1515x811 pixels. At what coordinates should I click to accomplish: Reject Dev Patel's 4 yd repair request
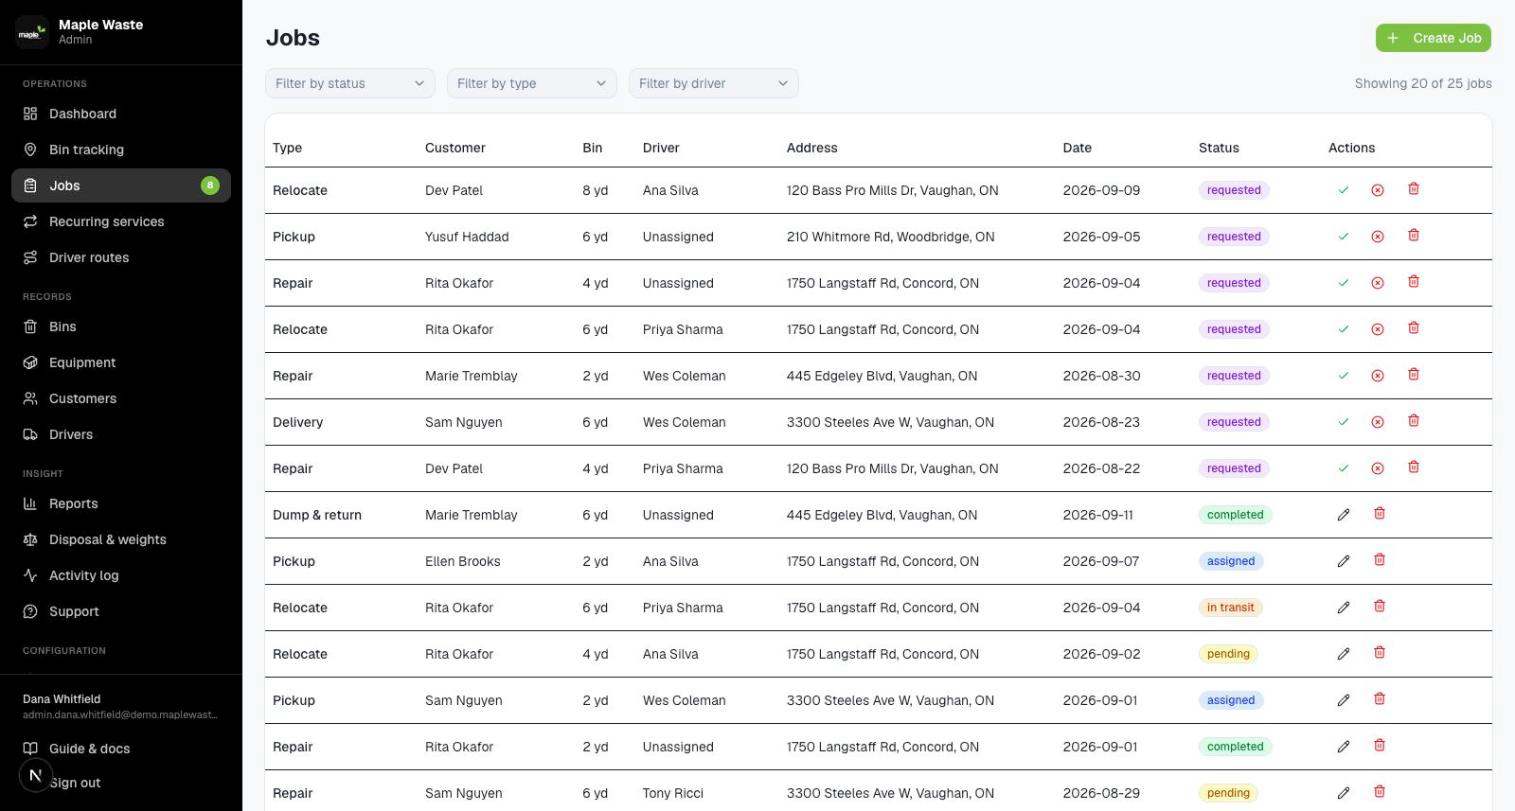click(1377, 468)
